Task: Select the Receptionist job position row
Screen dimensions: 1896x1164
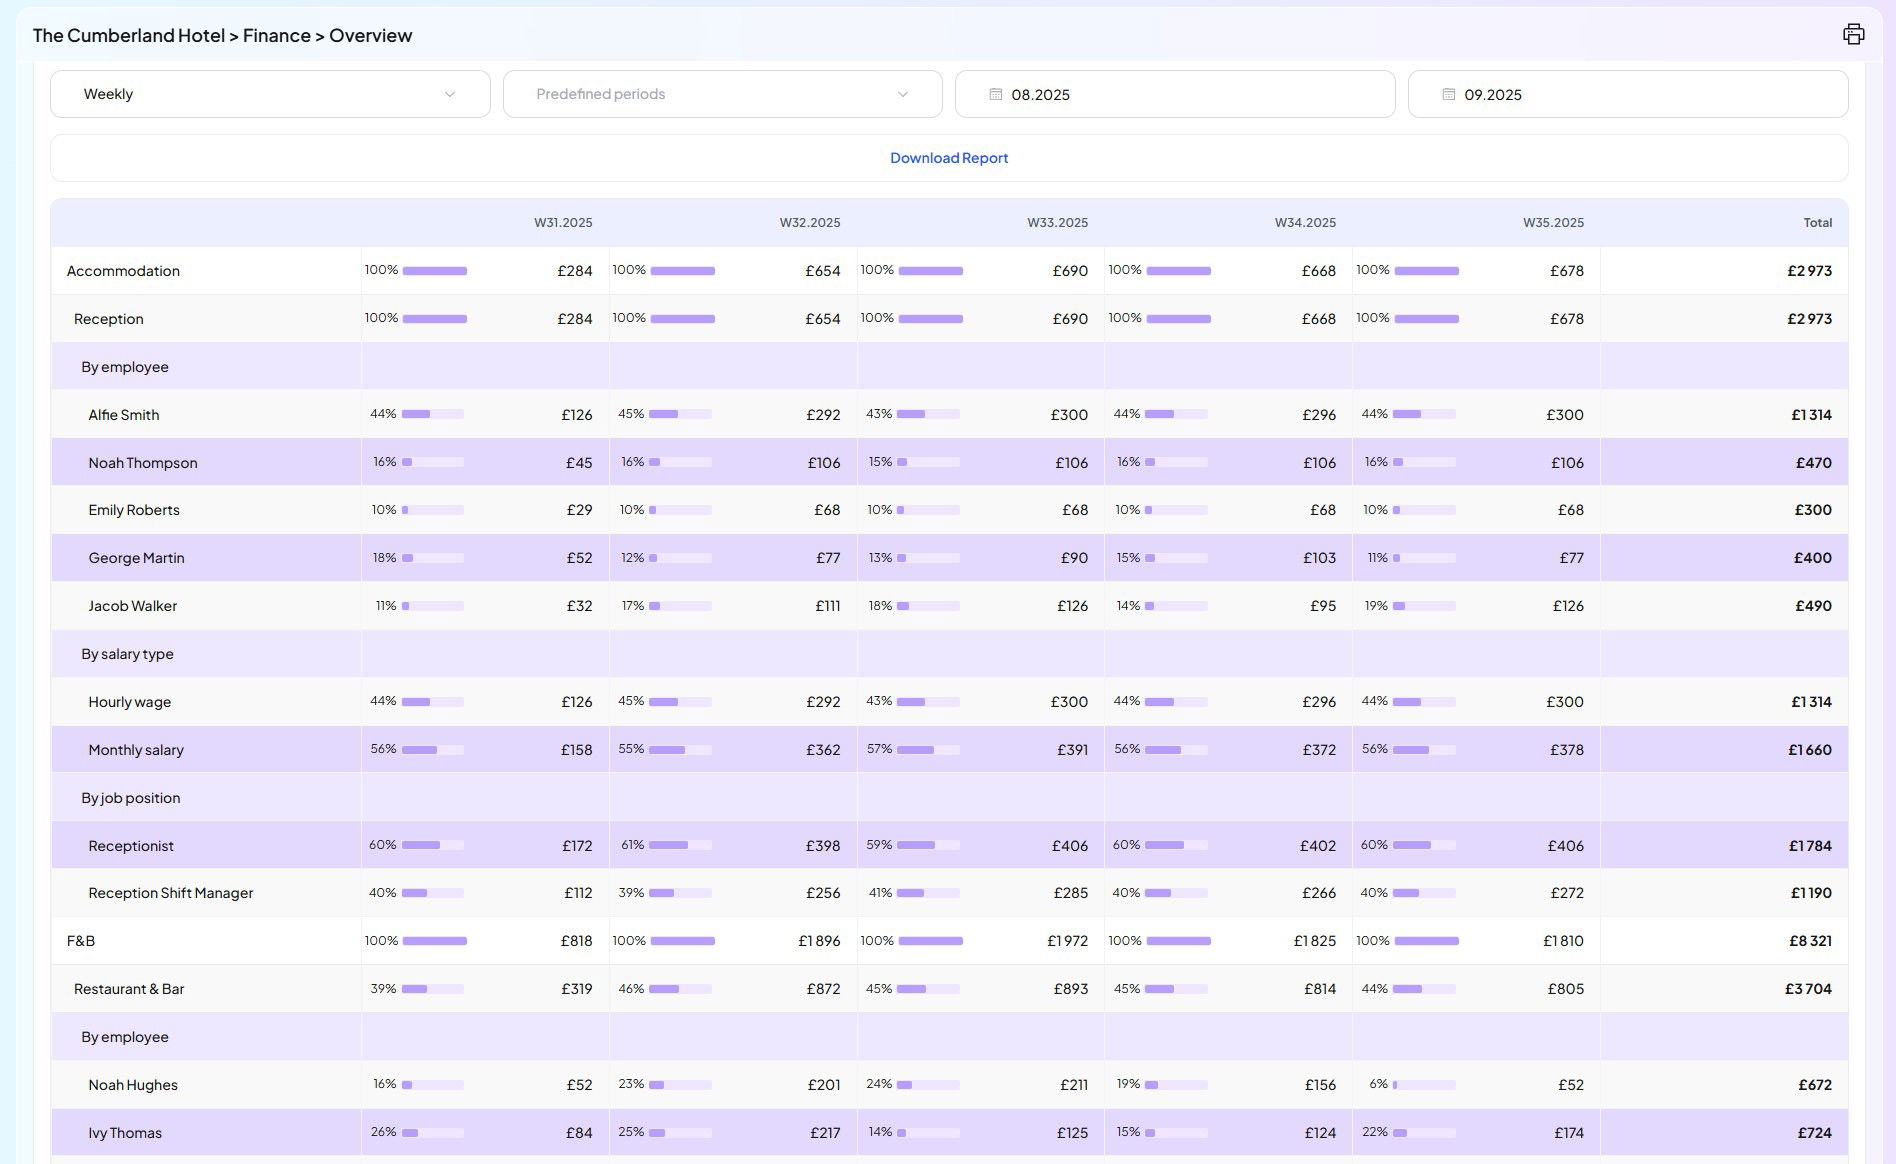Action: [x=131, y=846]
